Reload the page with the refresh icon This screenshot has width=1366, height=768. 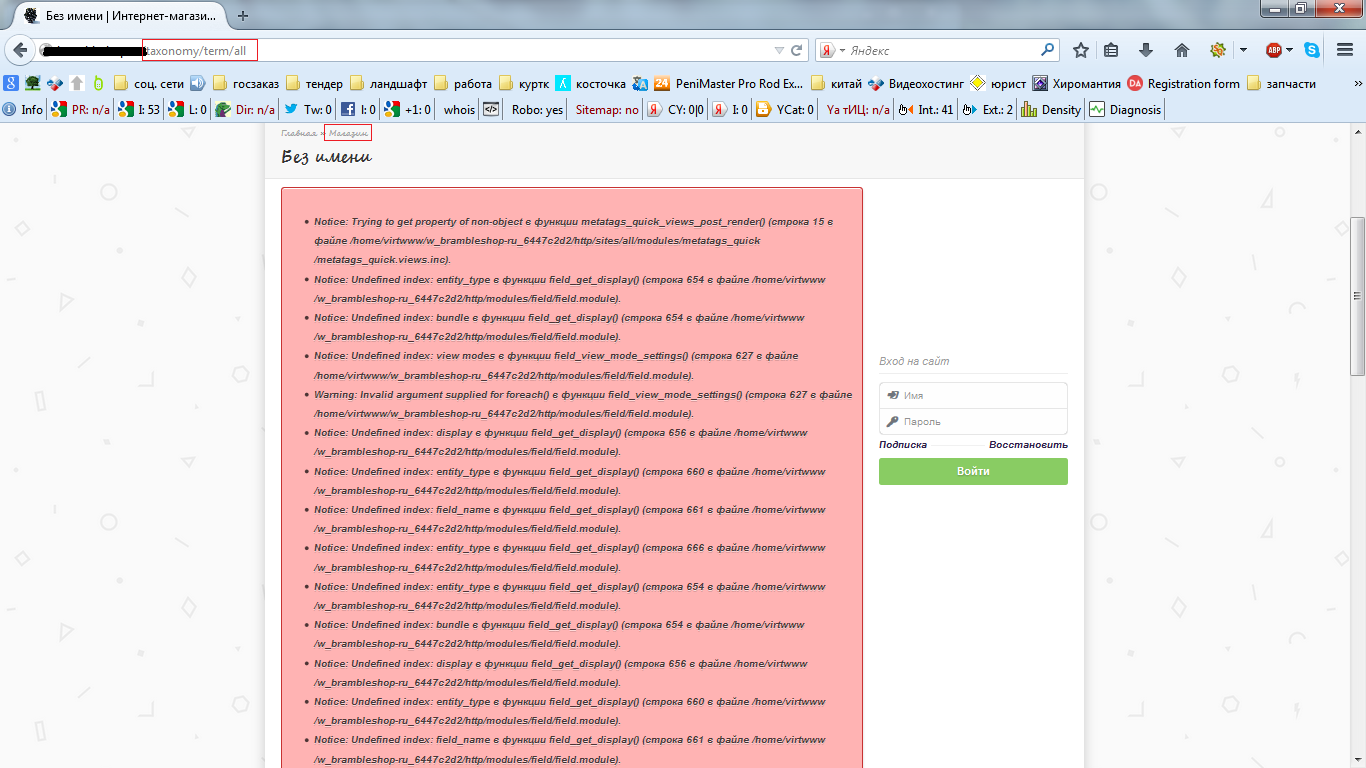pos(797,50)
